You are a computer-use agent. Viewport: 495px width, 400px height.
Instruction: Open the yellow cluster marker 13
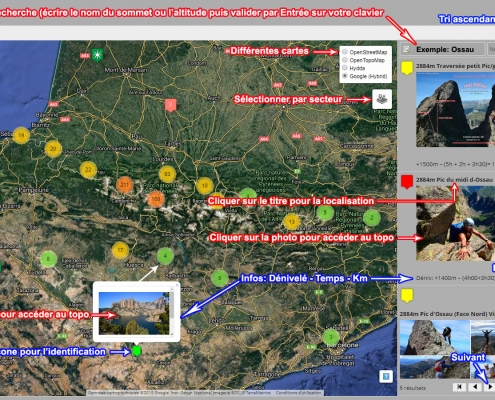click(292, 221)
